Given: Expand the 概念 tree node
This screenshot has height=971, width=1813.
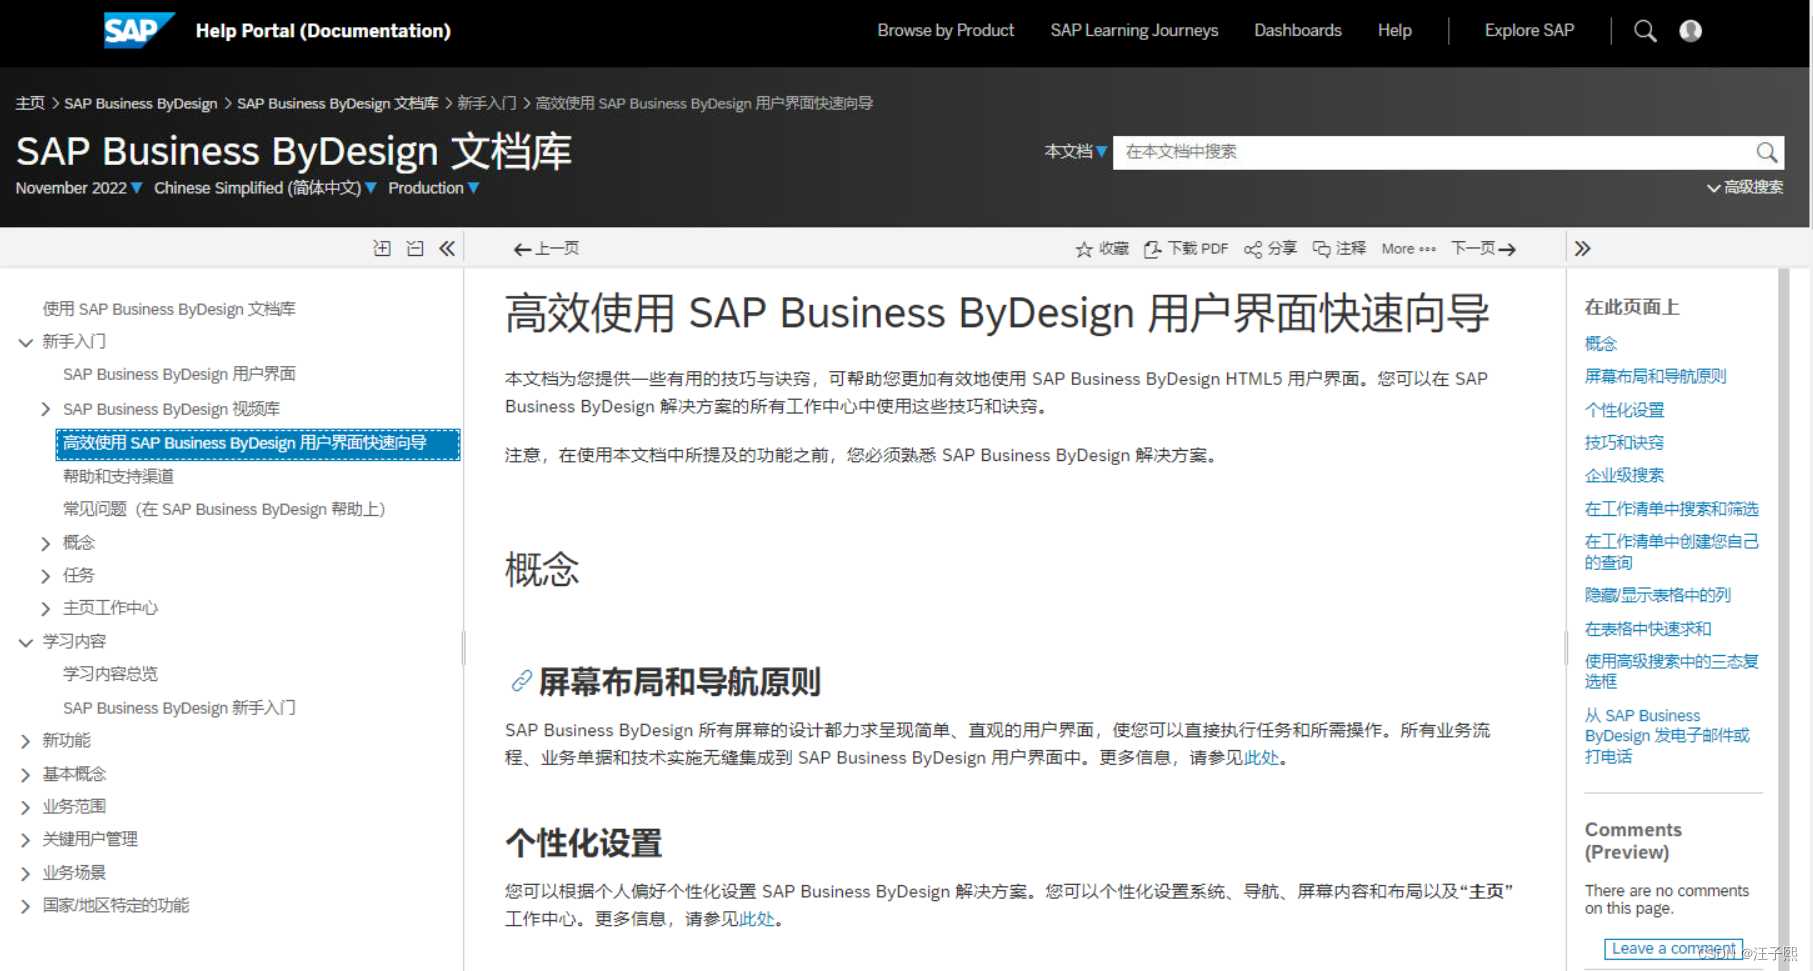Looking at the screenshot, I should [46, 543].
